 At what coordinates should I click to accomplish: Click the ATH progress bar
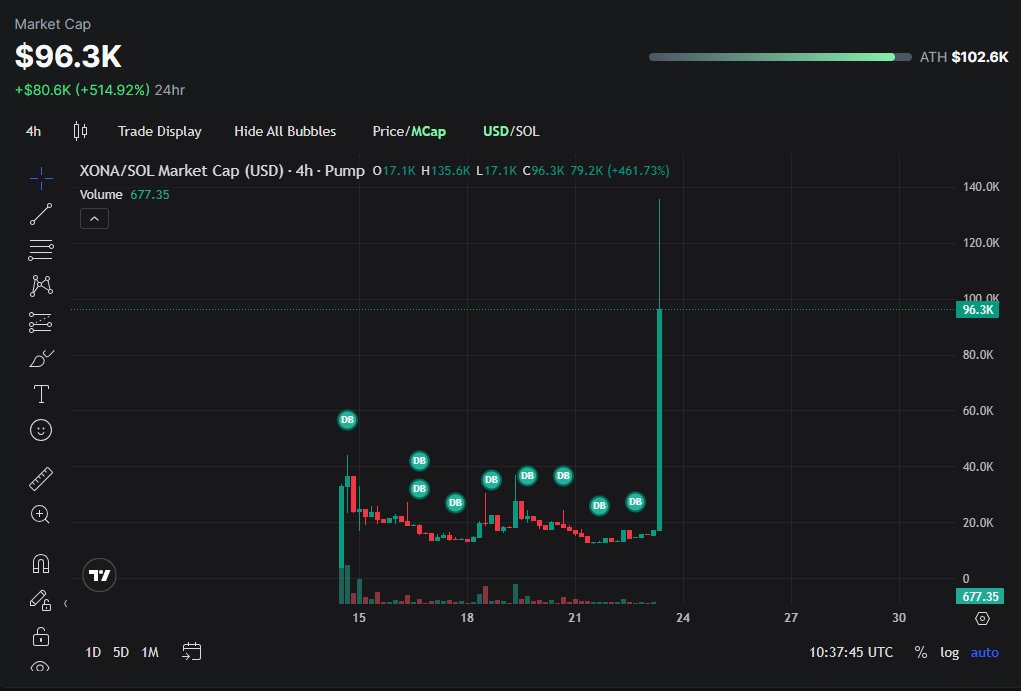[x=780, y=57]
